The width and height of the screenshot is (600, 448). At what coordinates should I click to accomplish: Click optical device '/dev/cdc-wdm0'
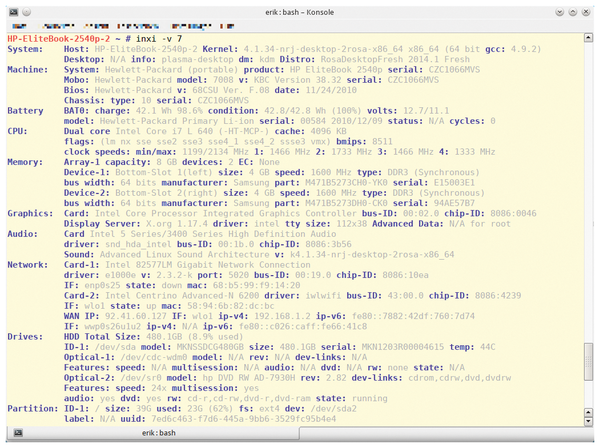[x=154, y=357]
